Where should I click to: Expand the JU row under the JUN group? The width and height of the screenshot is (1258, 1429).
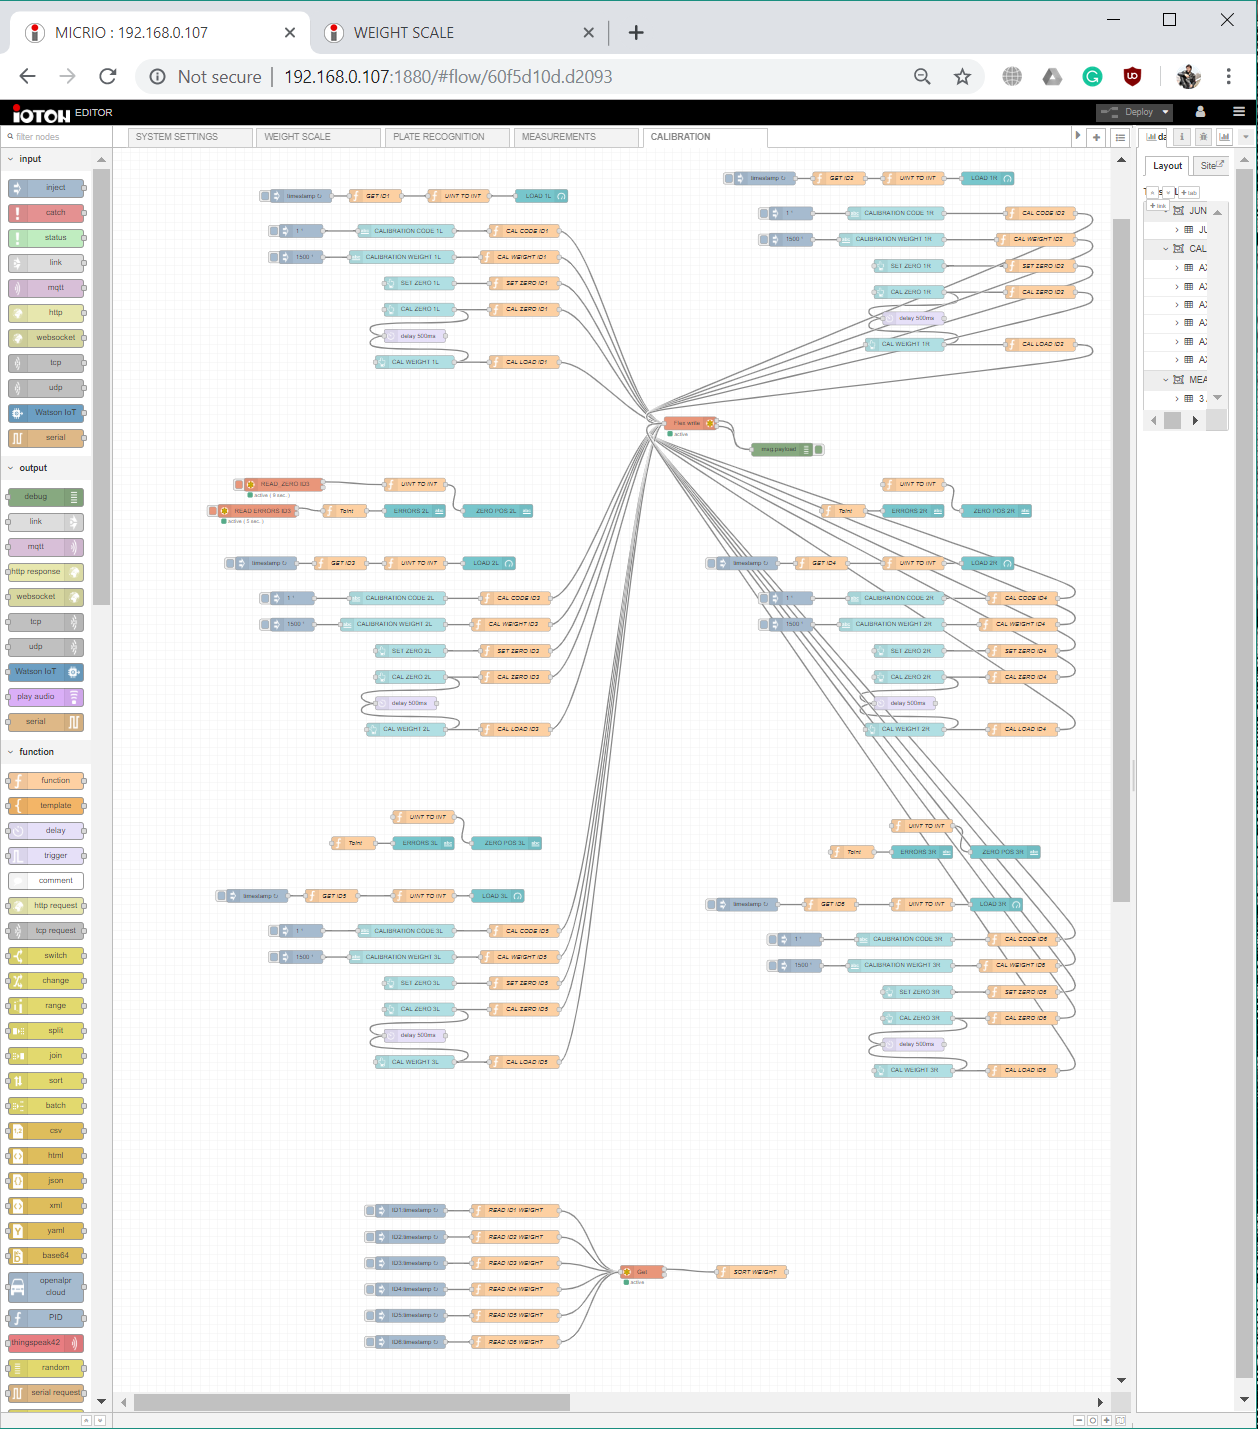(1177, 230)
